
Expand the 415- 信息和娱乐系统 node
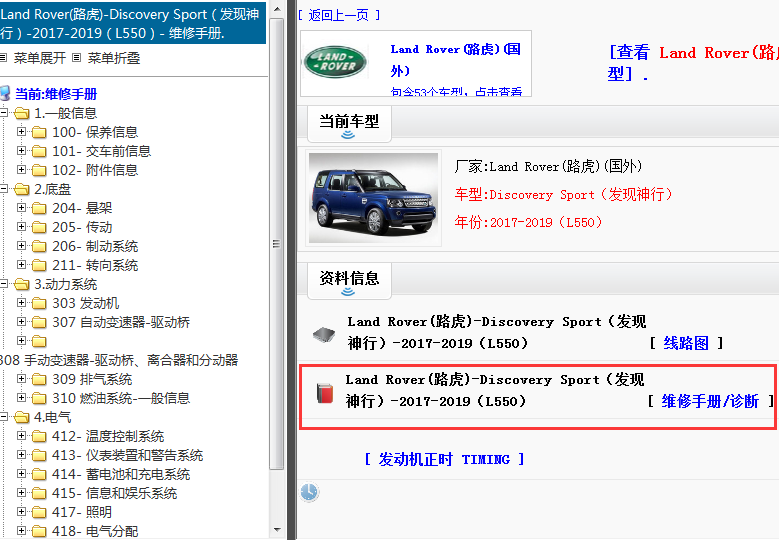(21, 493)
